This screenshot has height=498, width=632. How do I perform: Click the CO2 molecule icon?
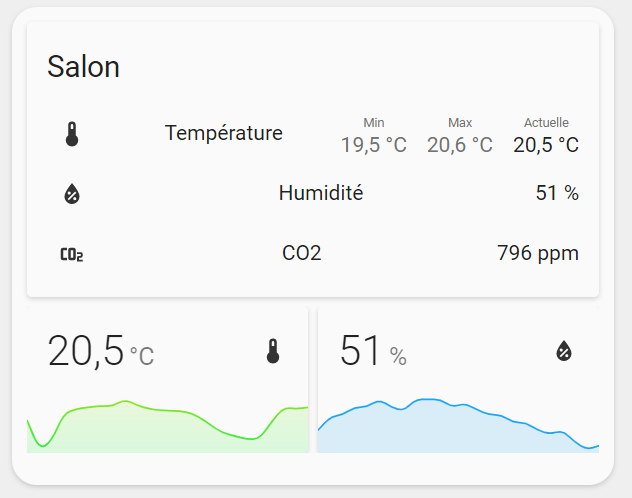coord(72,254)
